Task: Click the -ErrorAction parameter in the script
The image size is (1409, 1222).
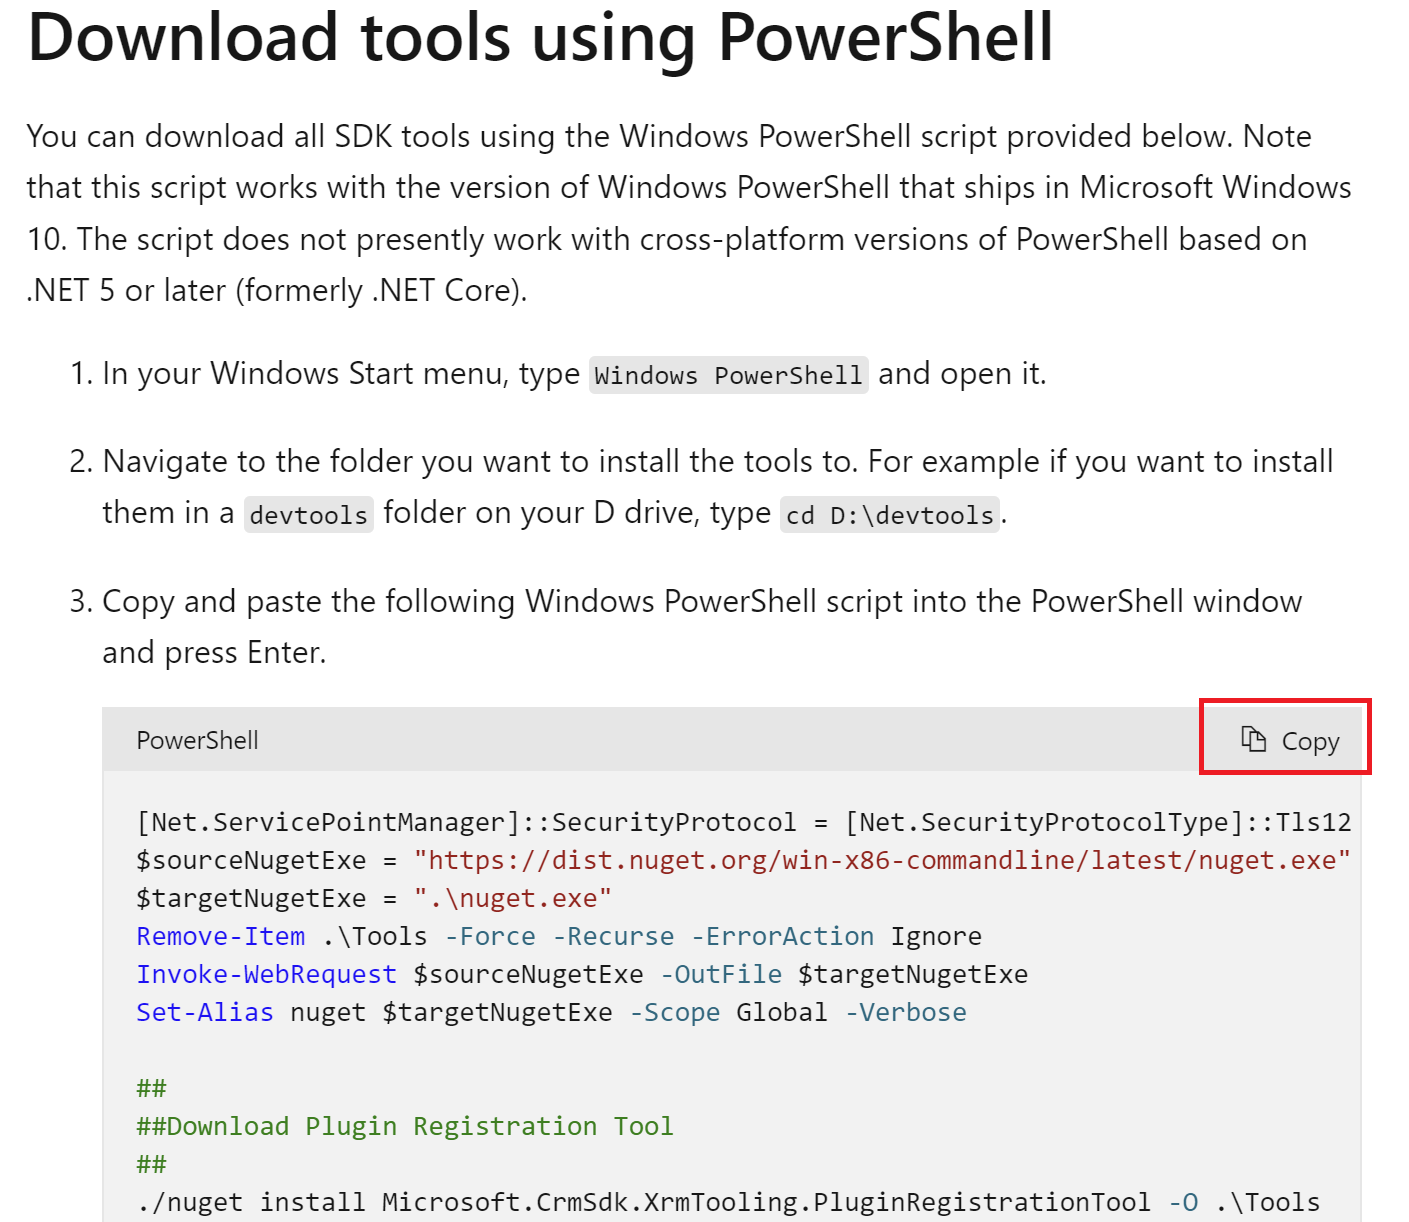Action: 783,936
